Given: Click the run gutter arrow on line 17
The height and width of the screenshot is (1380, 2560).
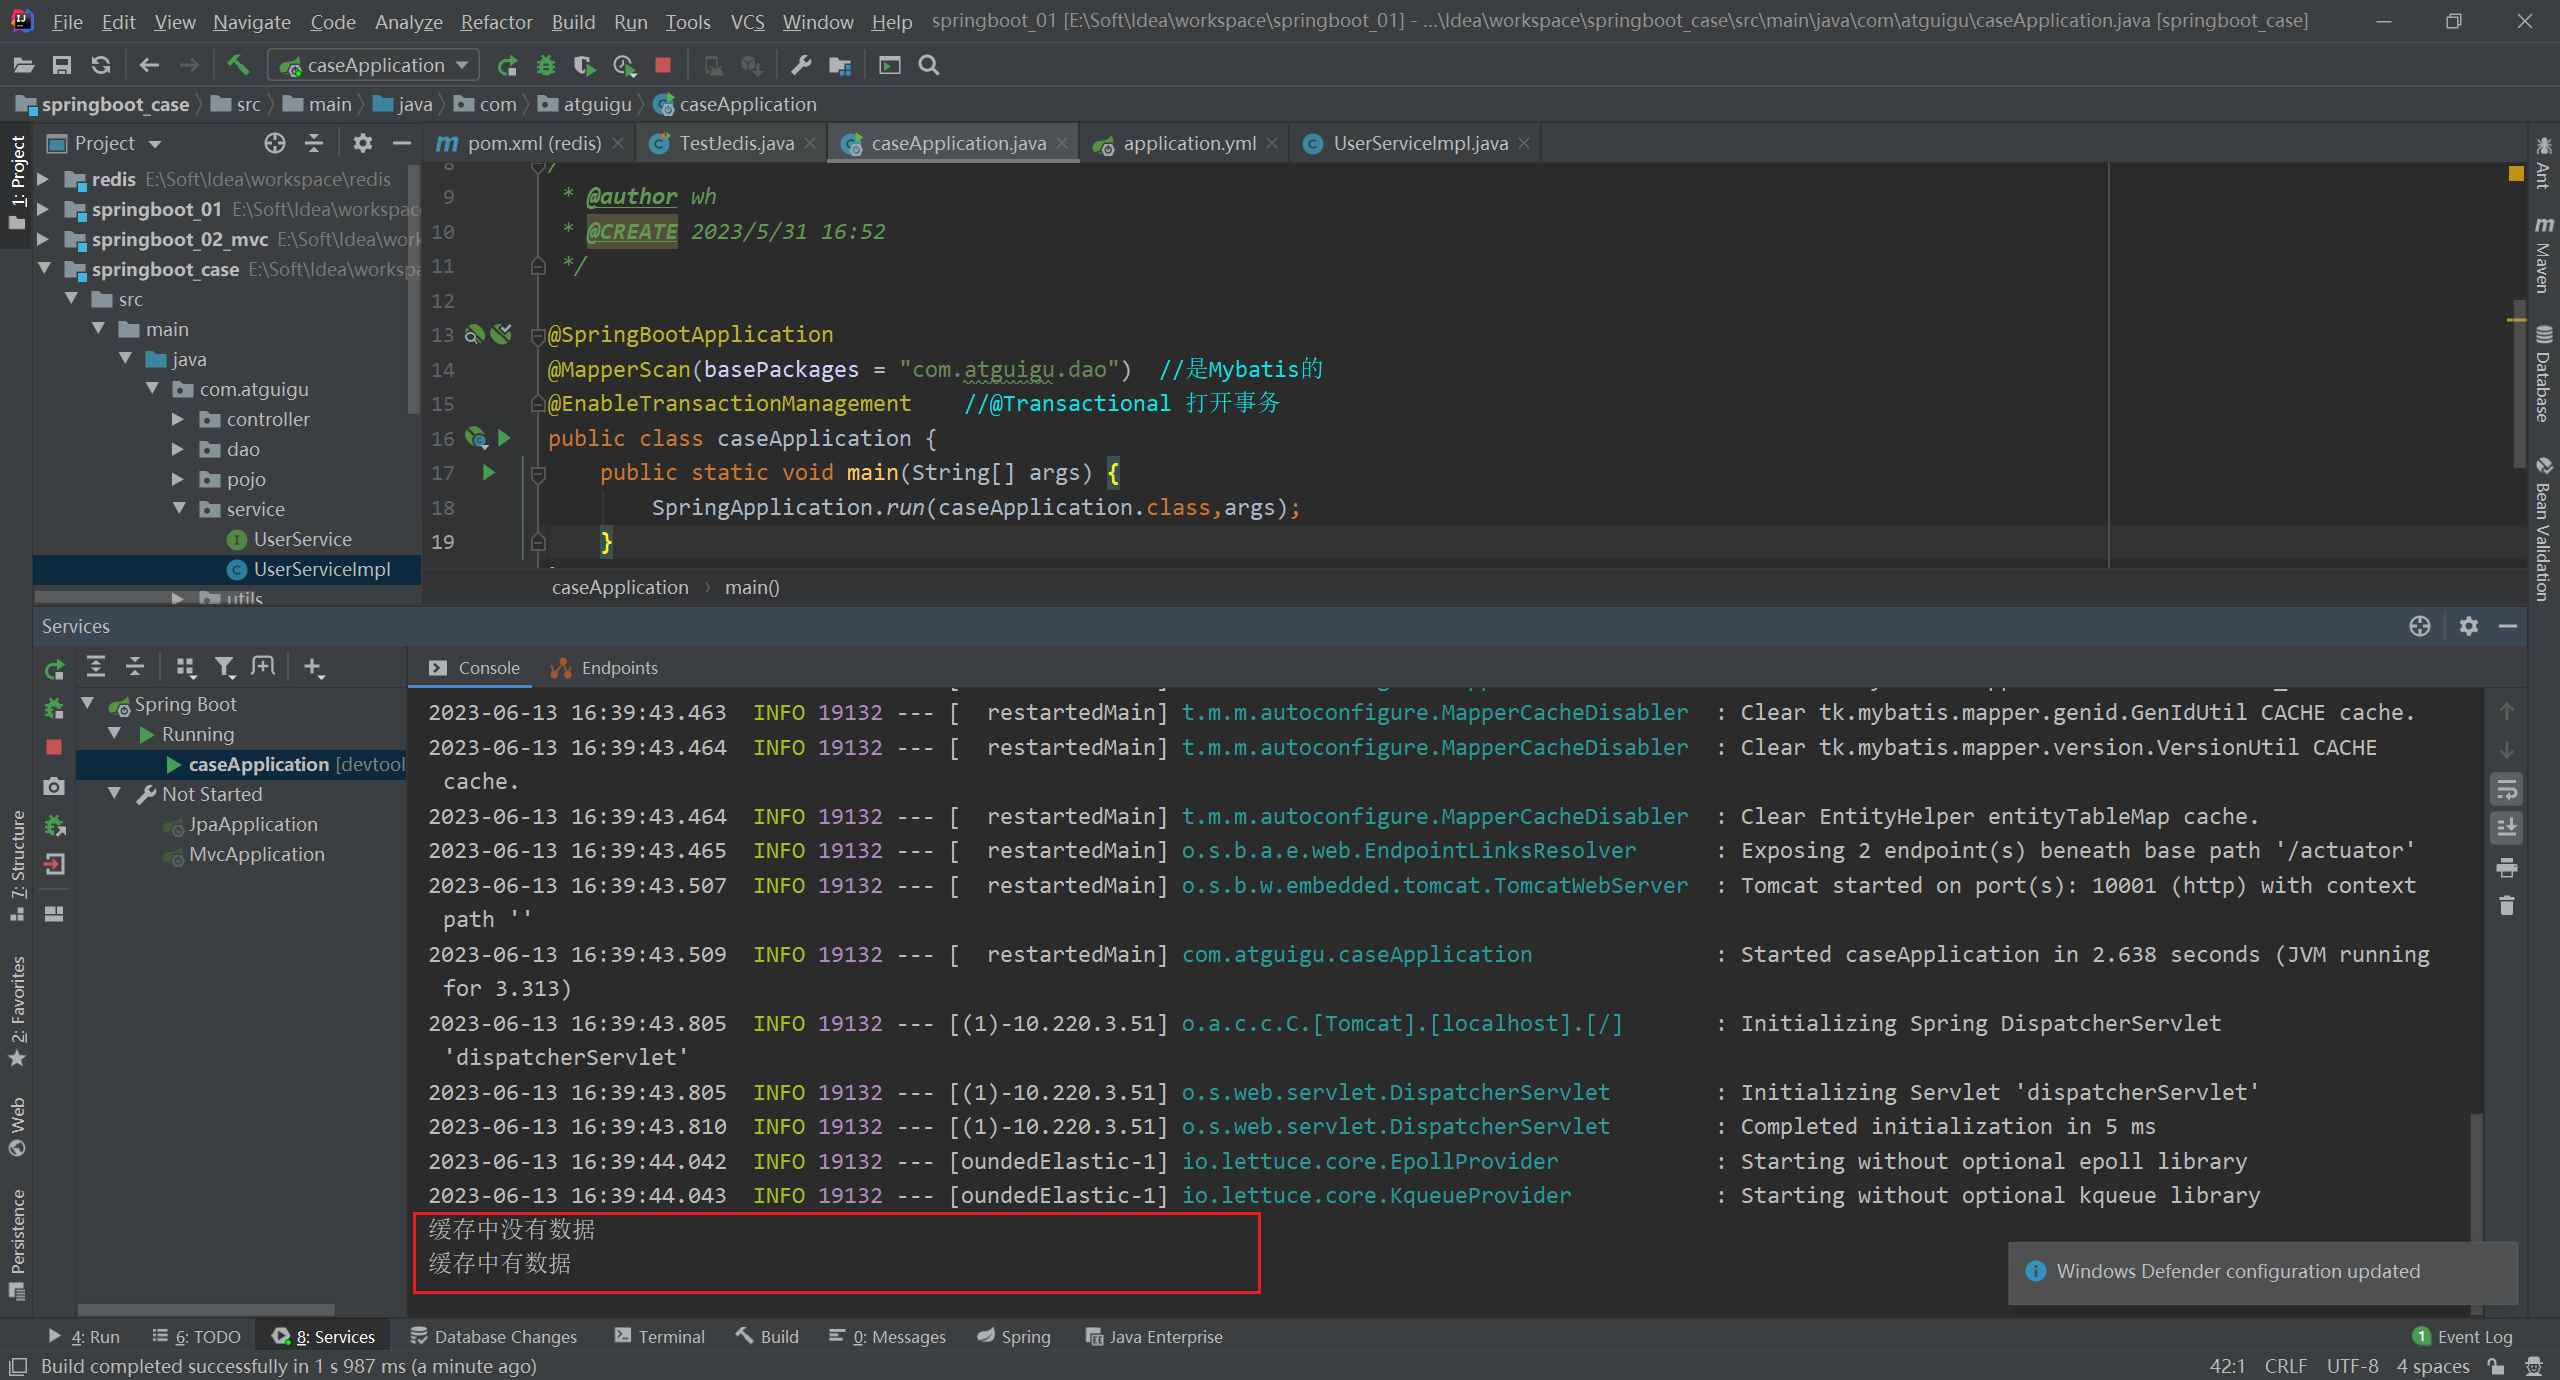Looking at the screenshot, I should pyautogui.click(x=489, y=472).
